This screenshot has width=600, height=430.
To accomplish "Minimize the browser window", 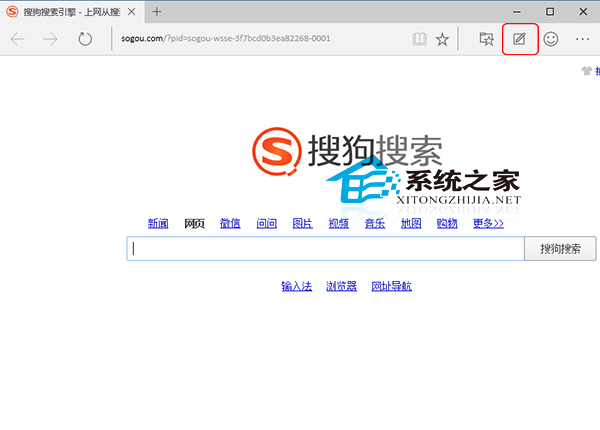I will [x=517, y=12].
